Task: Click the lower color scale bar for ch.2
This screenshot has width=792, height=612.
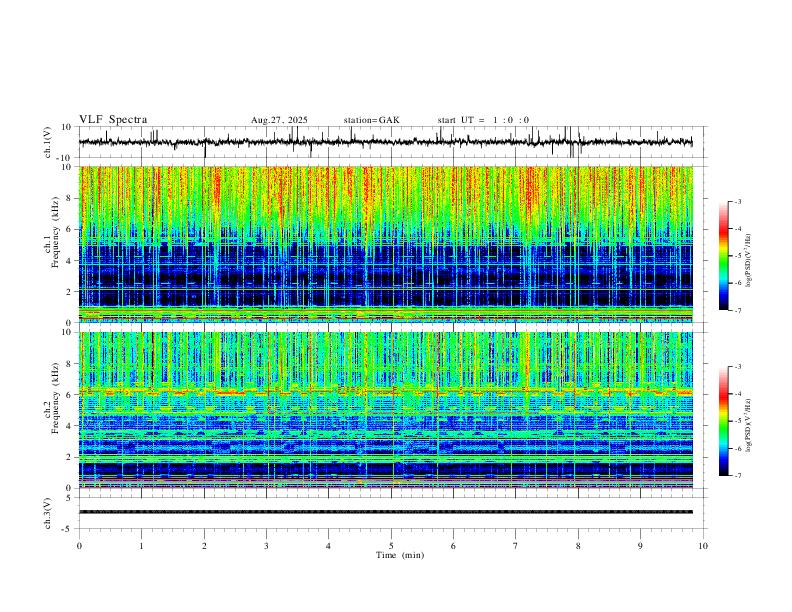Action: coord(724,421)
